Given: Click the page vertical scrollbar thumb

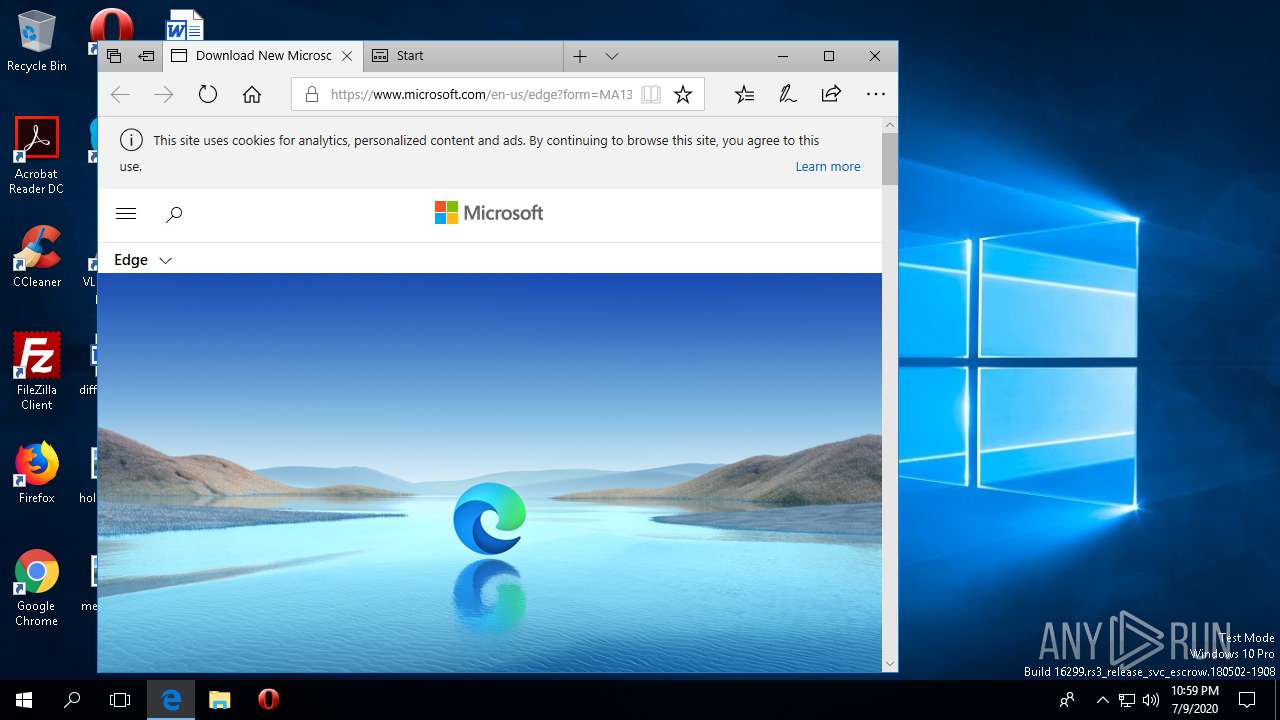Looking at the screenshot, I should click(x=890, y=158).
